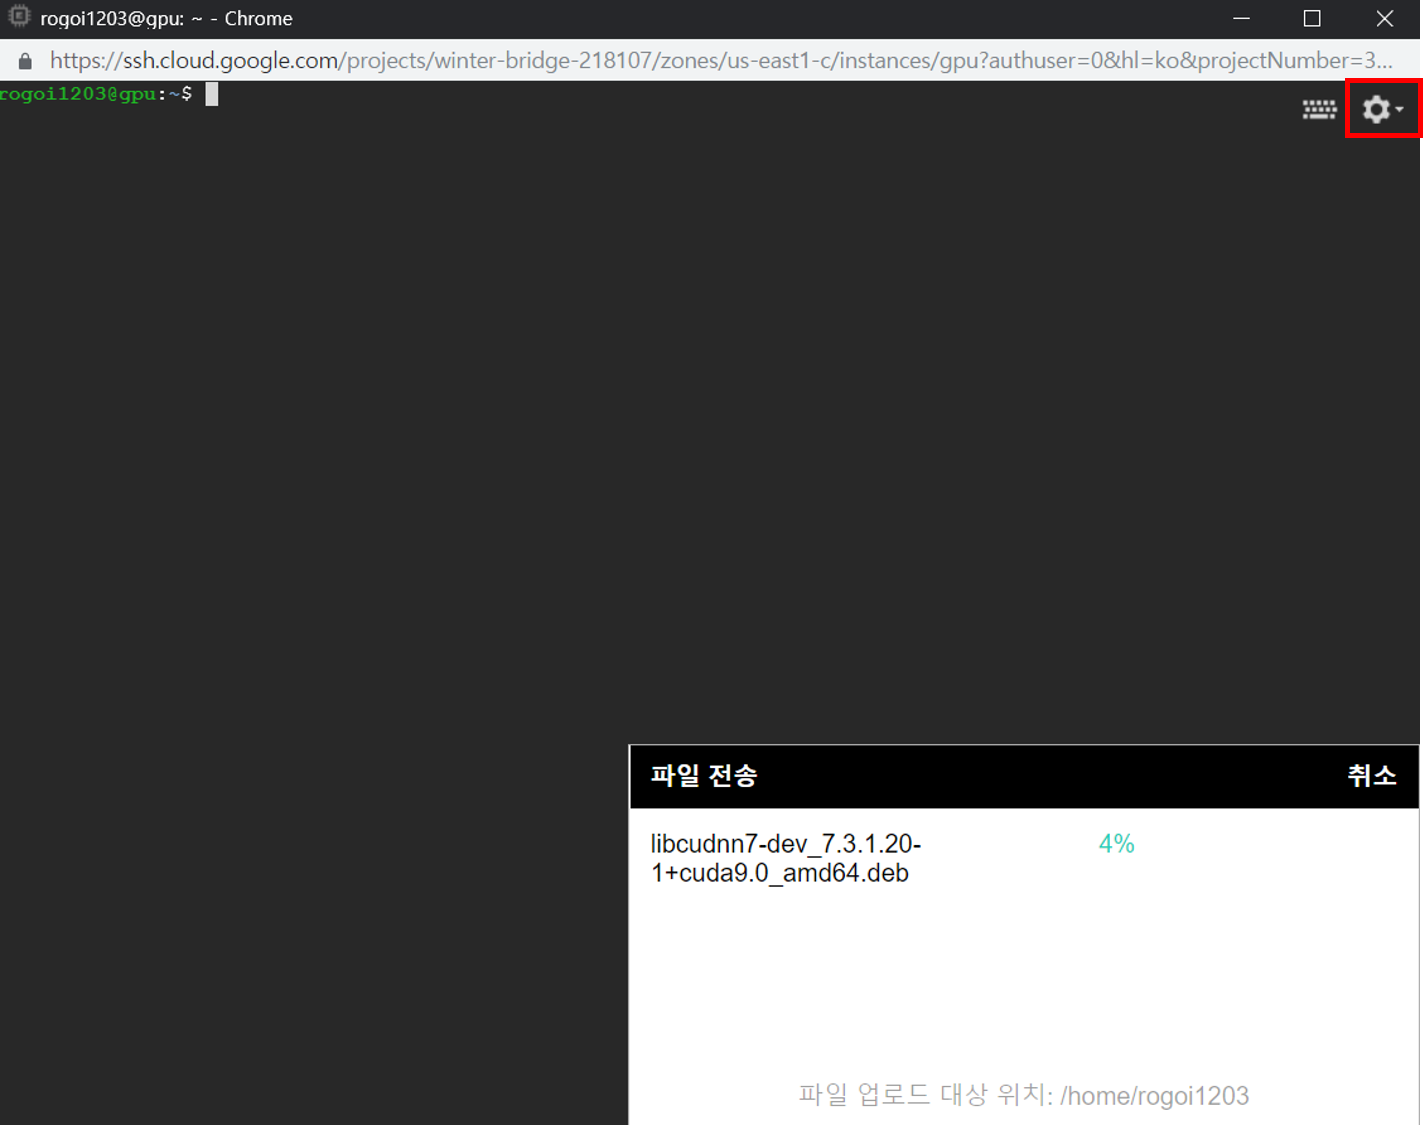This screenshot has height=1125, width=1423.
Task: Click the 파일 전송 panel title
Action: 704,775
